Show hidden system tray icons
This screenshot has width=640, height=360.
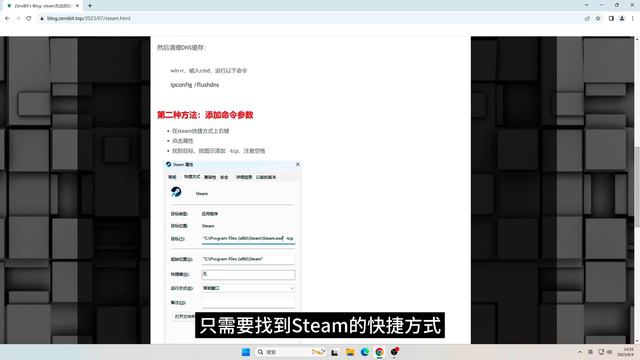[580, 352]
